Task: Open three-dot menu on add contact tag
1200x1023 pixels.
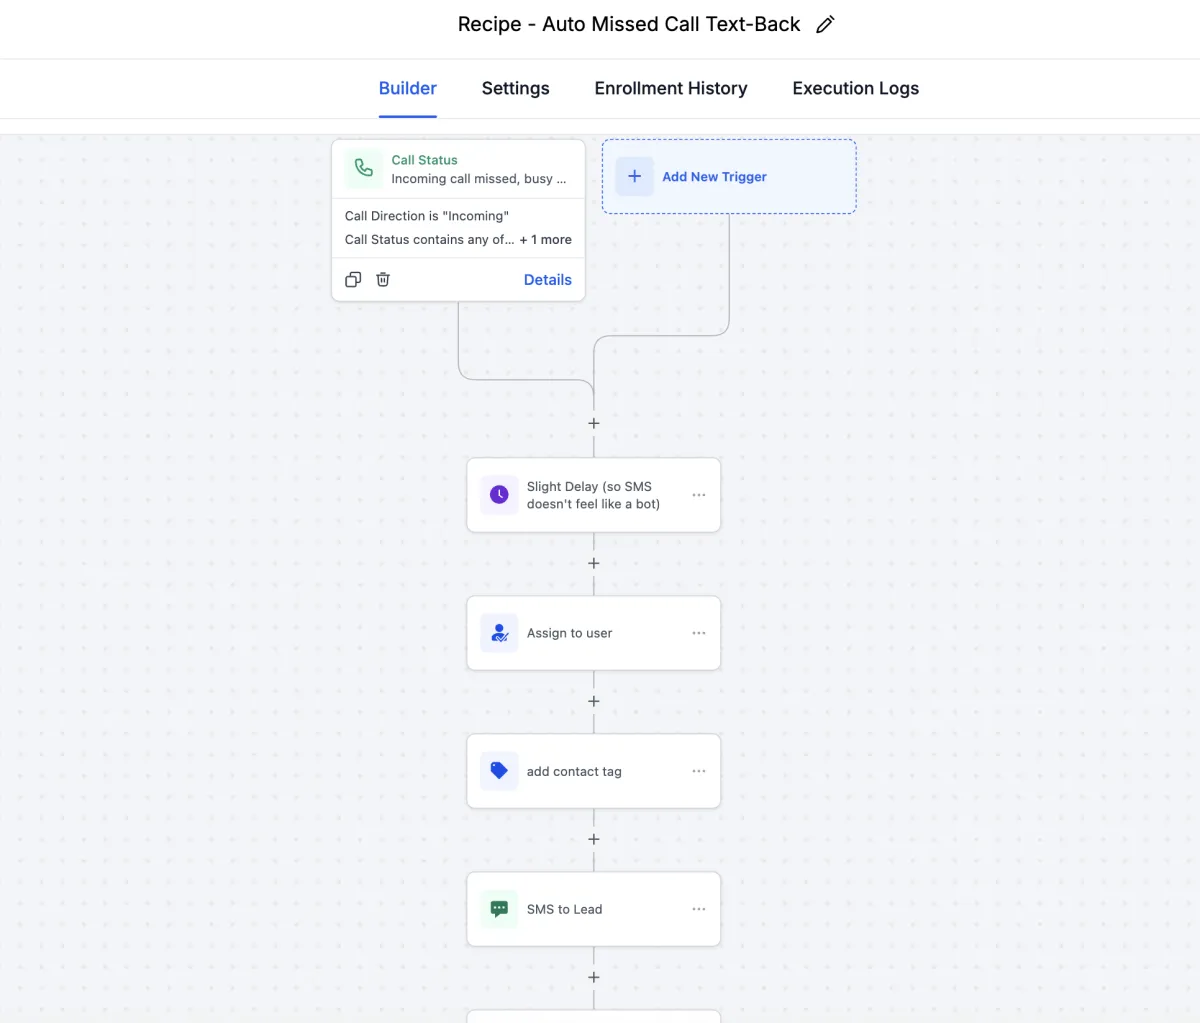Action: click(699, 771)
